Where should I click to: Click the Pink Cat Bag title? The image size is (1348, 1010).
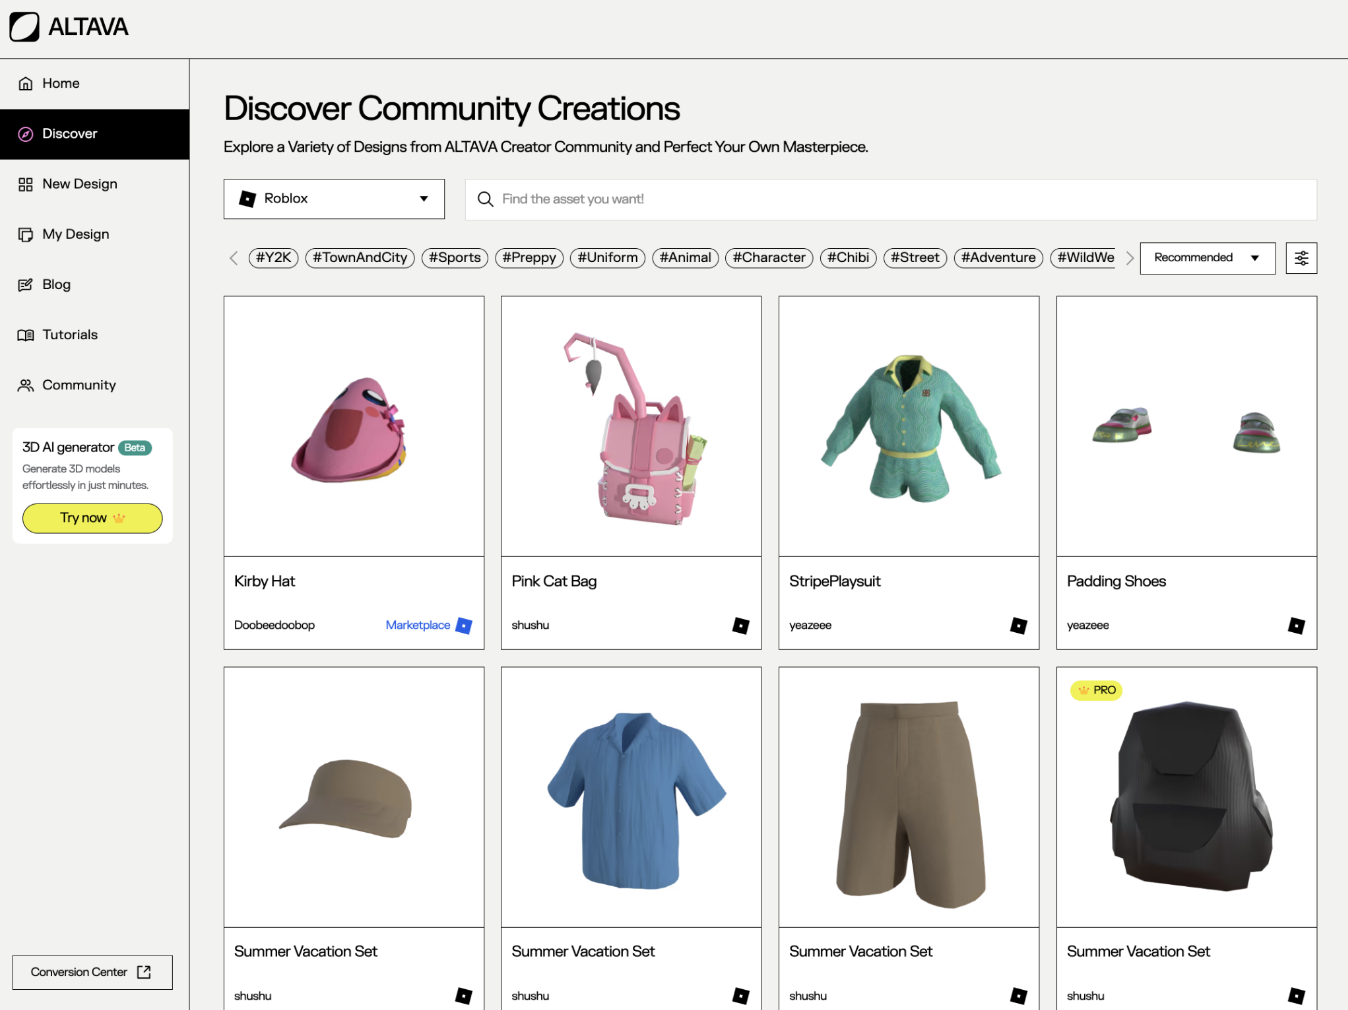554,582
